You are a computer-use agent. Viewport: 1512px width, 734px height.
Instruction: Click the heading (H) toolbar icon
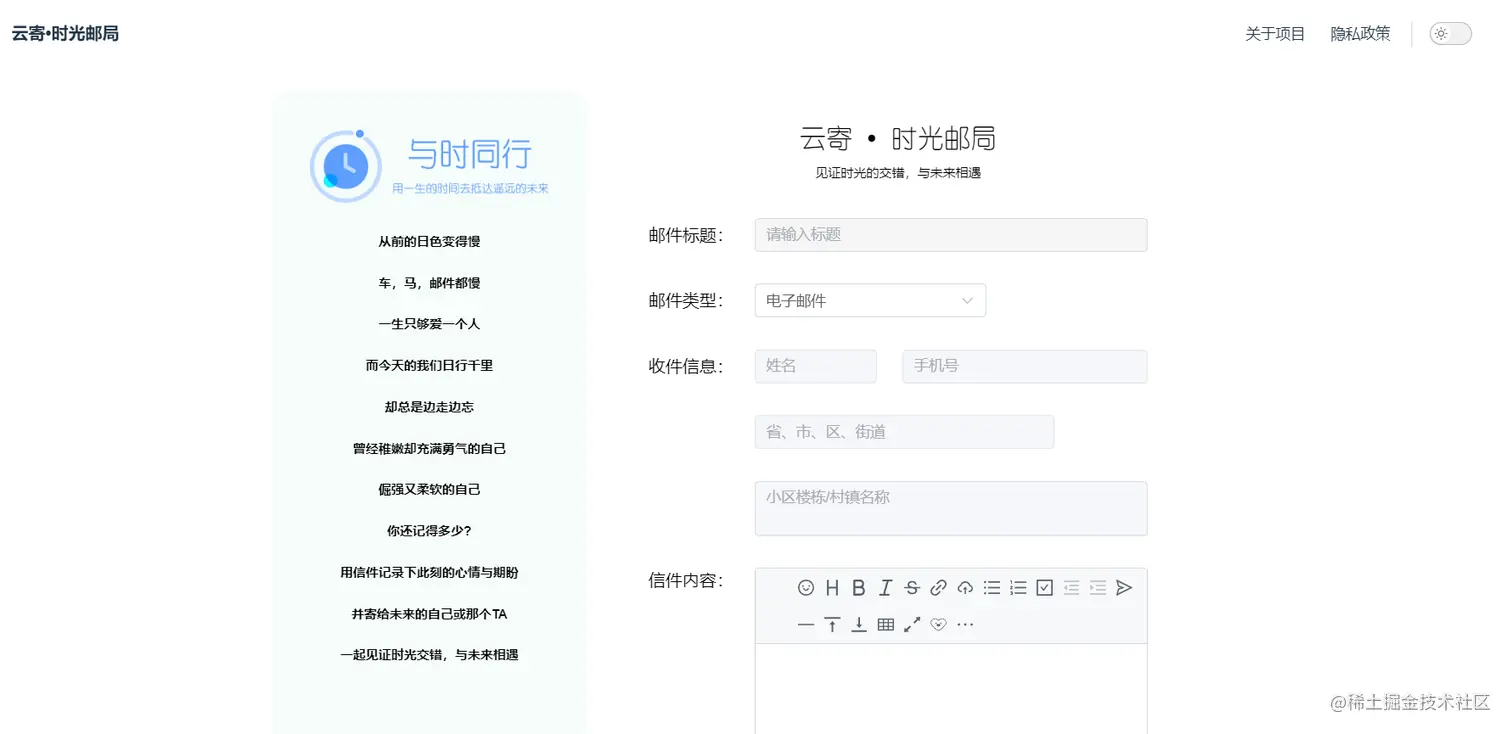point(832,588)
